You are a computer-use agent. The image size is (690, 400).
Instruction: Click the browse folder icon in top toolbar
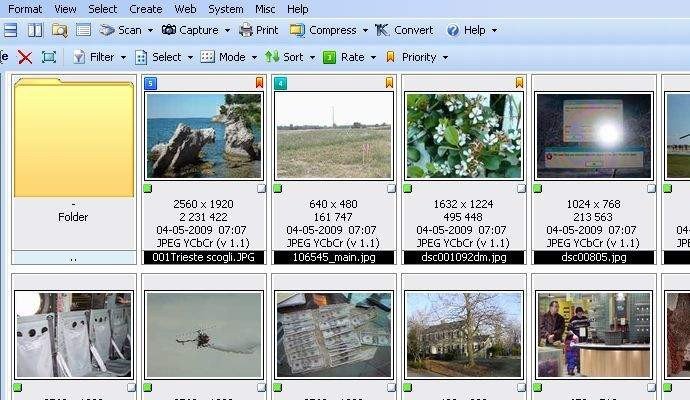tap(59, 30)
